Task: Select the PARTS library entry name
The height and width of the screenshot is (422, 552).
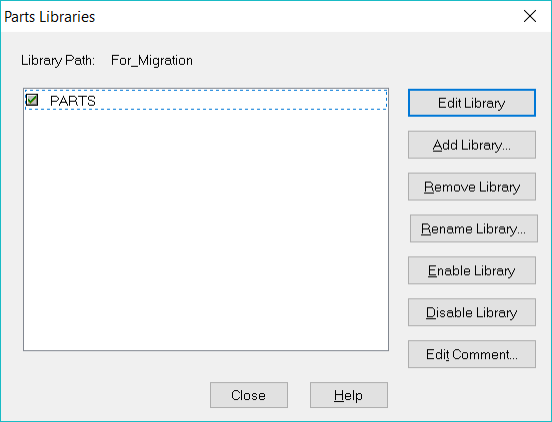Action: click(x=73, y=101)
